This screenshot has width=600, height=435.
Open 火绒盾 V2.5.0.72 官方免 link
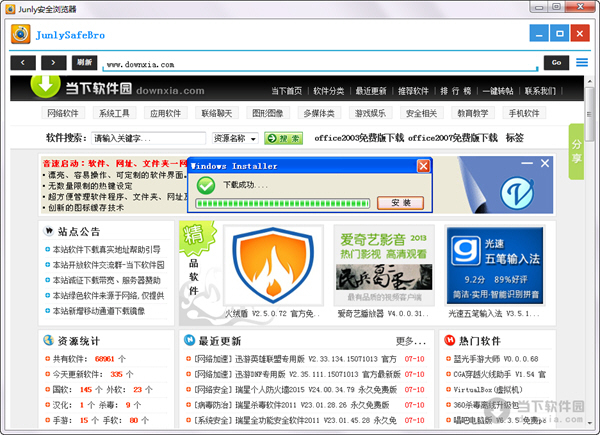(x=272, y=314)
